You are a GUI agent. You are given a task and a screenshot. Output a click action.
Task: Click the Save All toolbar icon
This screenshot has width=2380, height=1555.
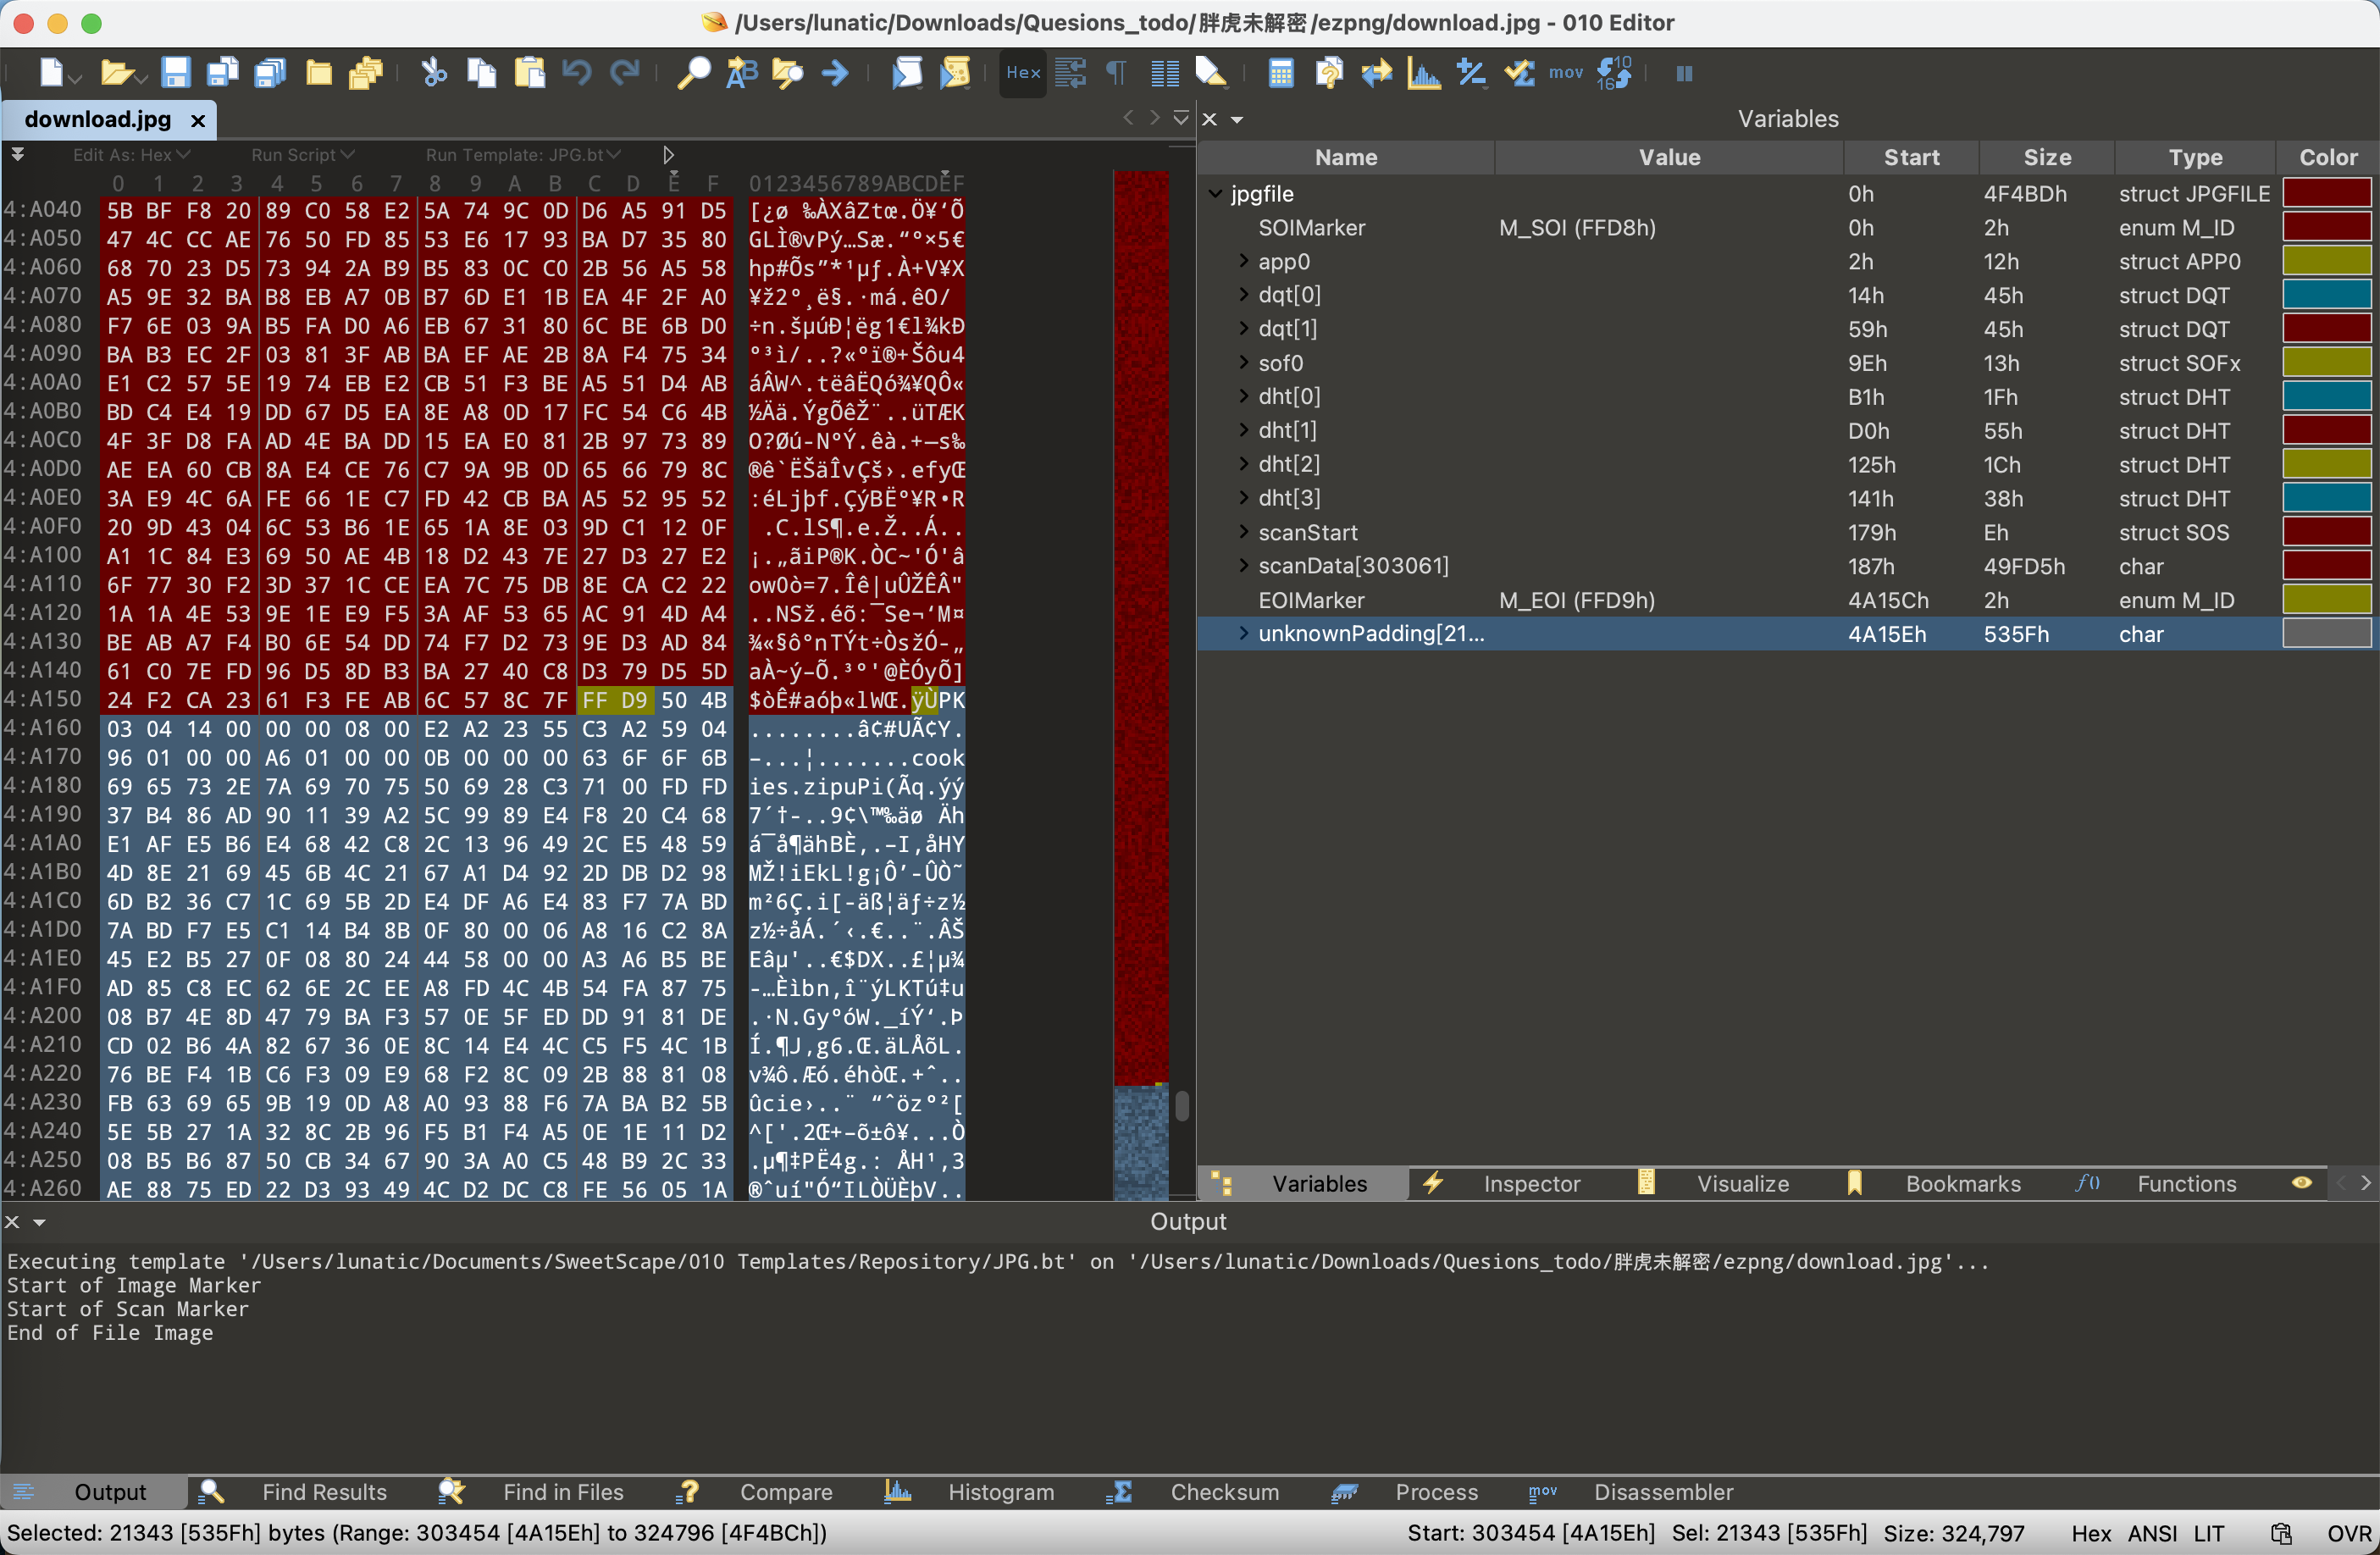[270, 73]
